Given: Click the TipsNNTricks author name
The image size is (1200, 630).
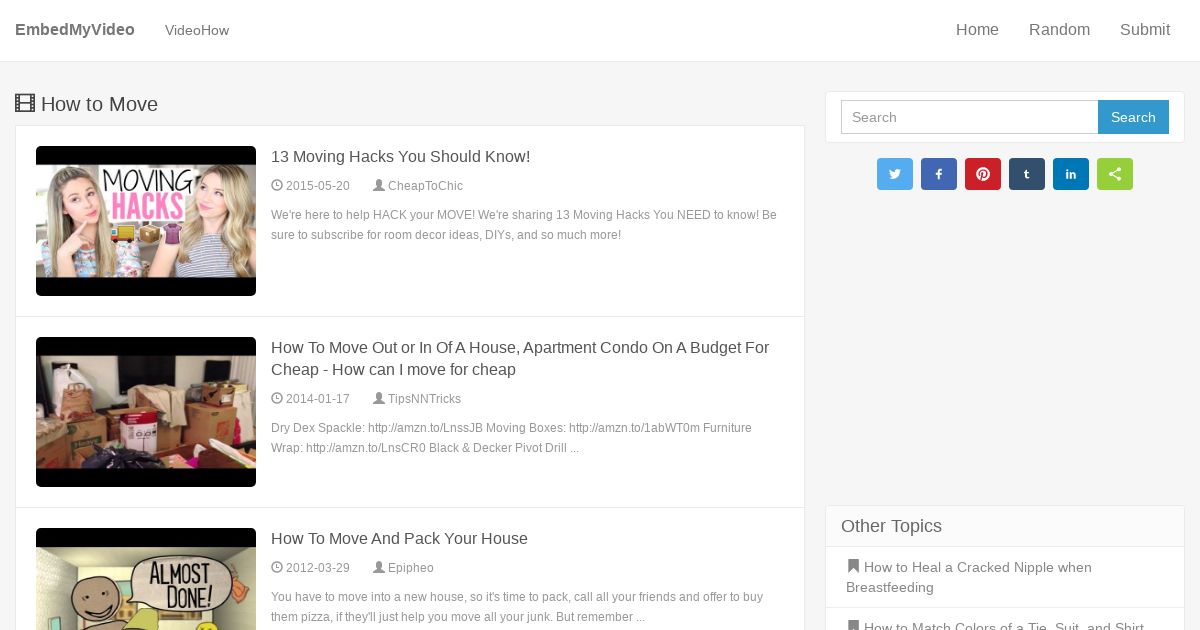Looking at the screenshot, I should pyautogui.click(x=424, y=399).
